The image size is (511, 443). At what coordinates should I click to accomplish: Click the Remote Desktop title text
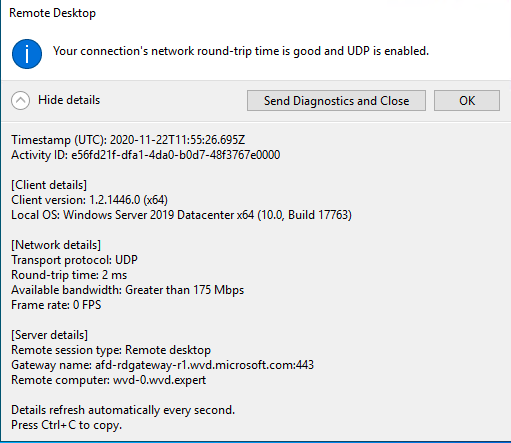53,13
